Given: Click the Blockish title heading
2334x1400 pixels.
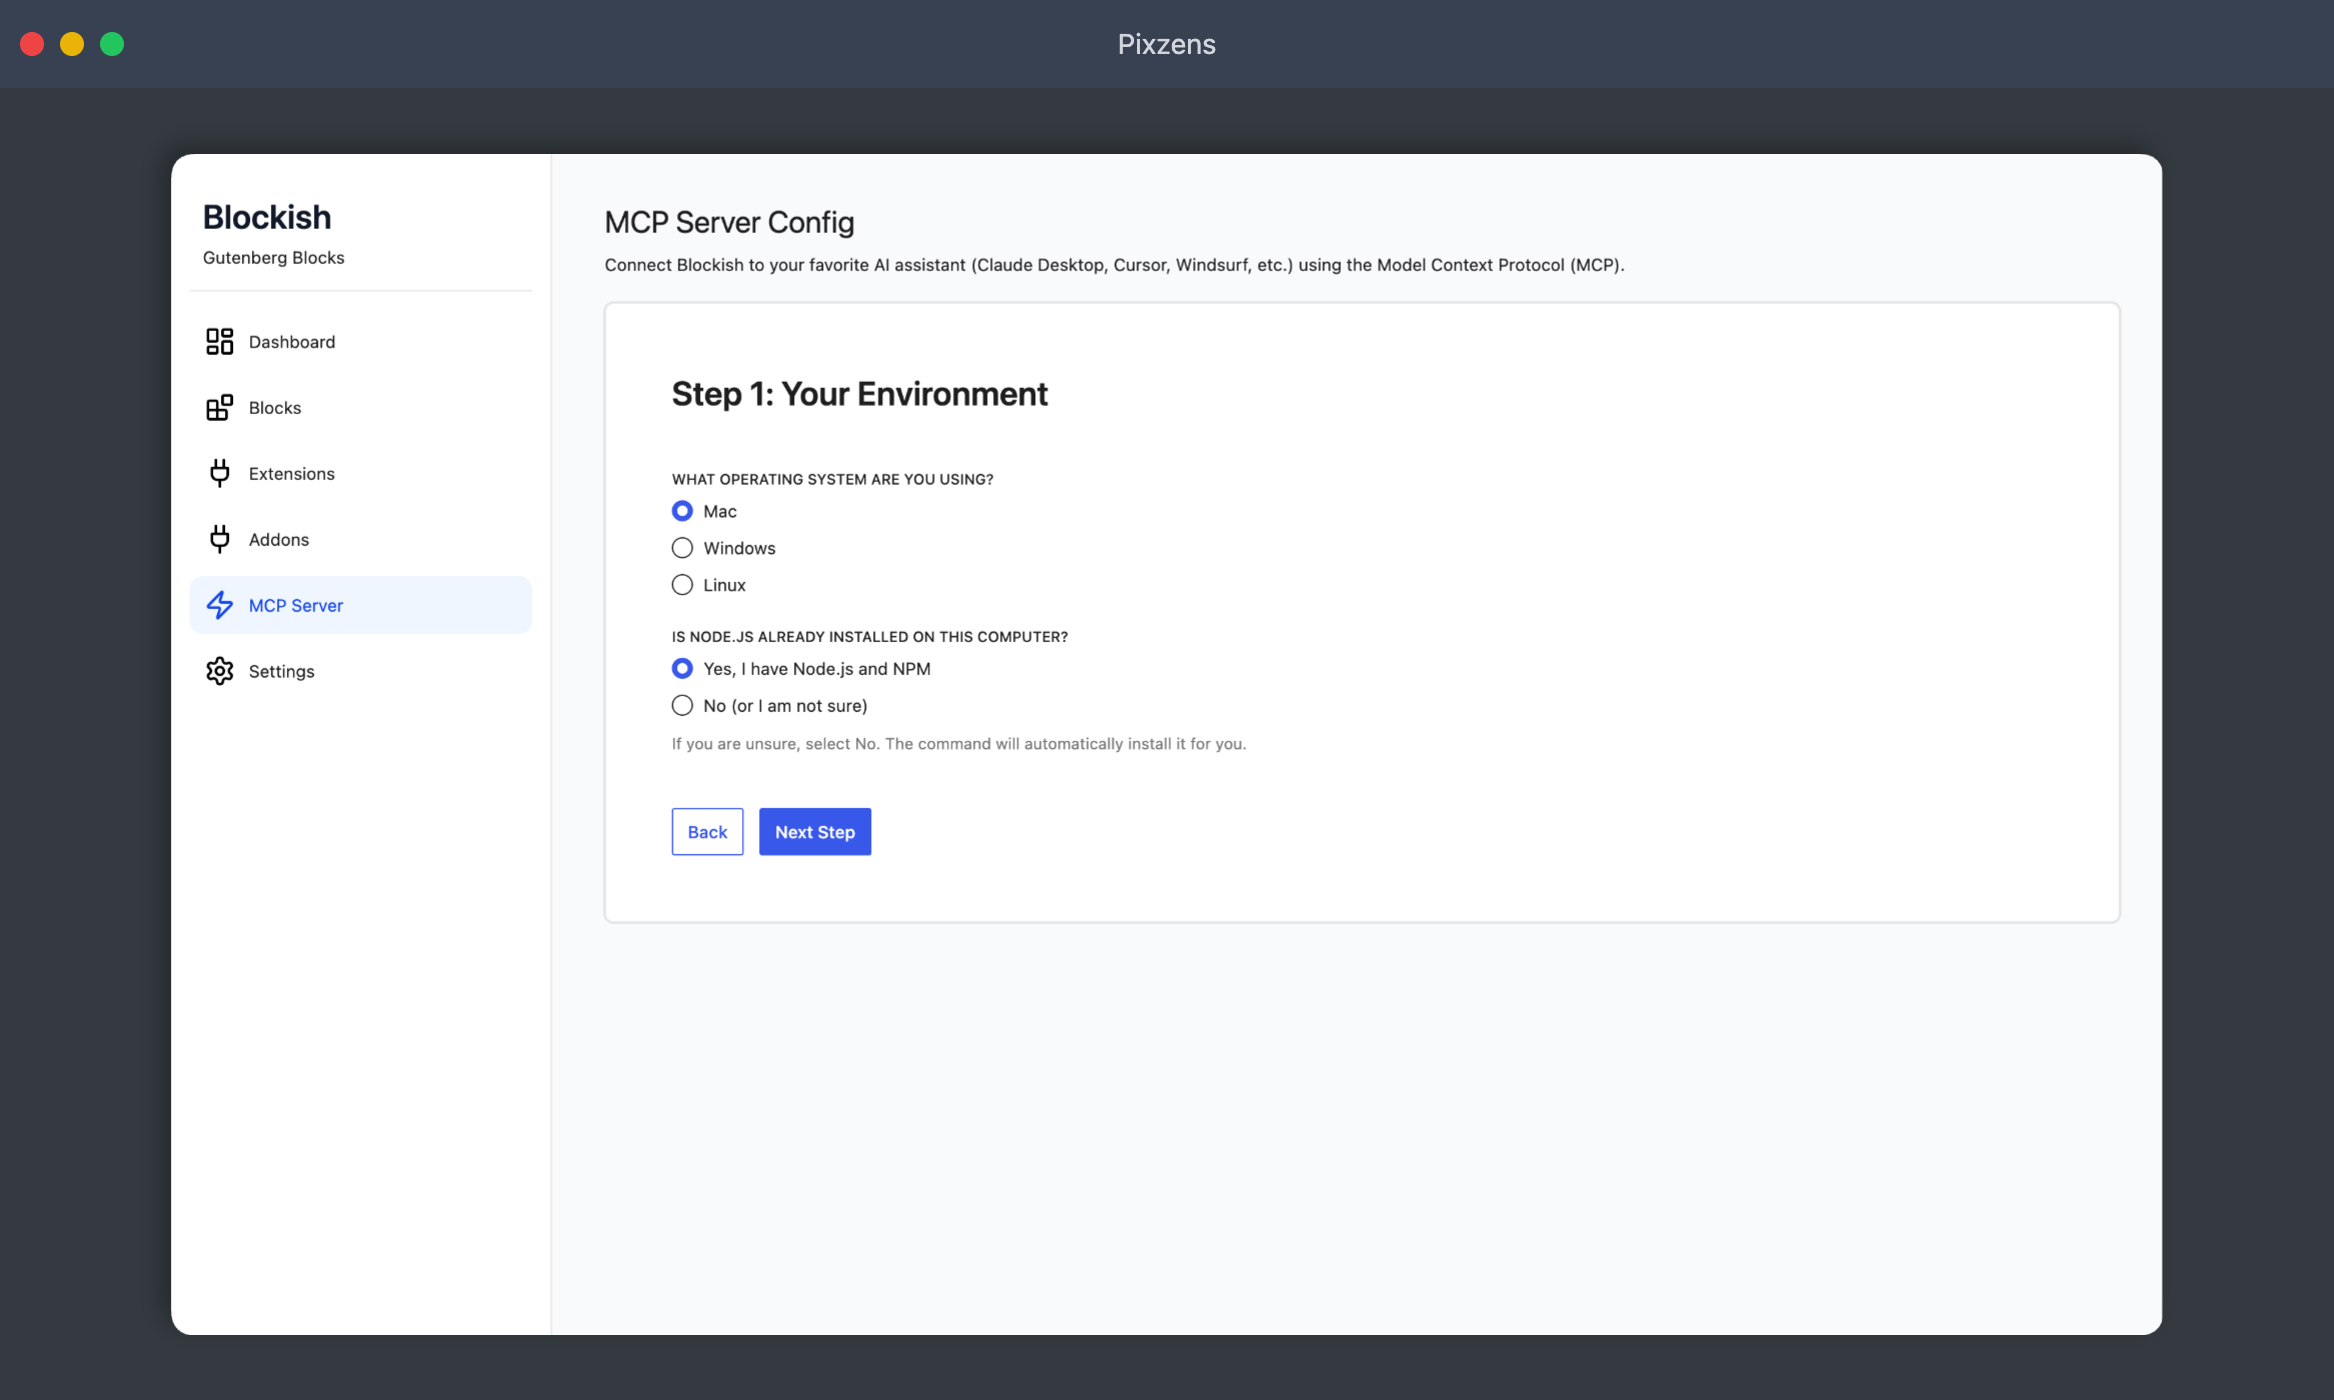Looking at the screenshot, I should click(267, 217).
